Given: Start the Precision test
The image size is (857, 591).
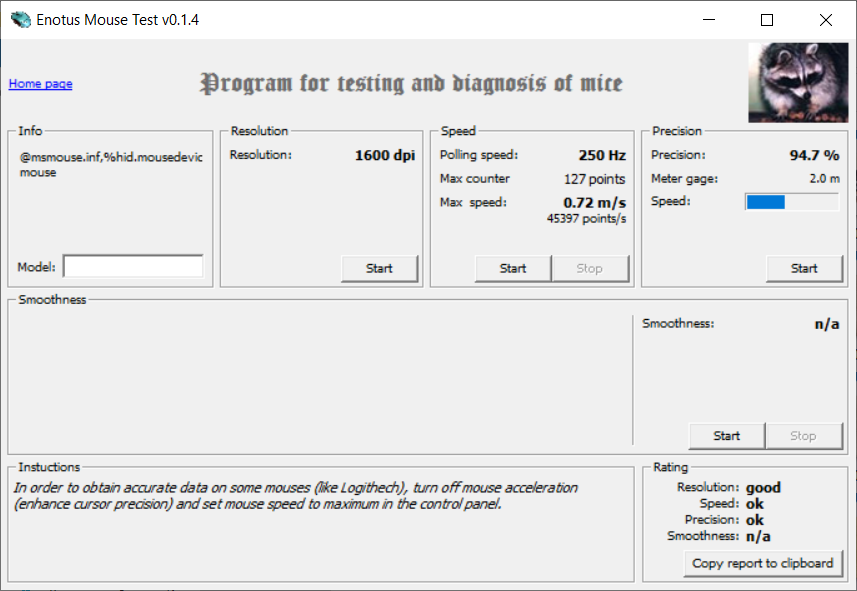Looking at the screenshot, I should 804,268.
